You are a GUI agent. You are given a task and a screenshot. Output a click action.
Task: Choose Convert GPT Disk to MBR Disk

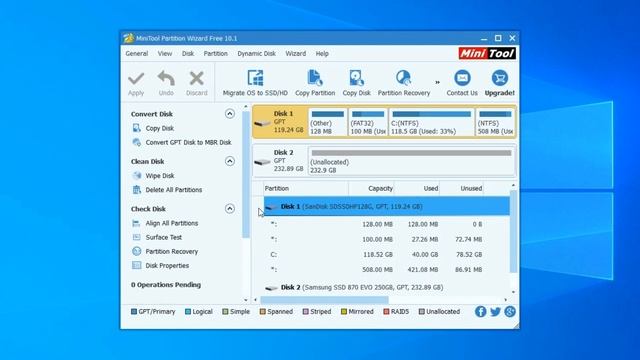188,142
